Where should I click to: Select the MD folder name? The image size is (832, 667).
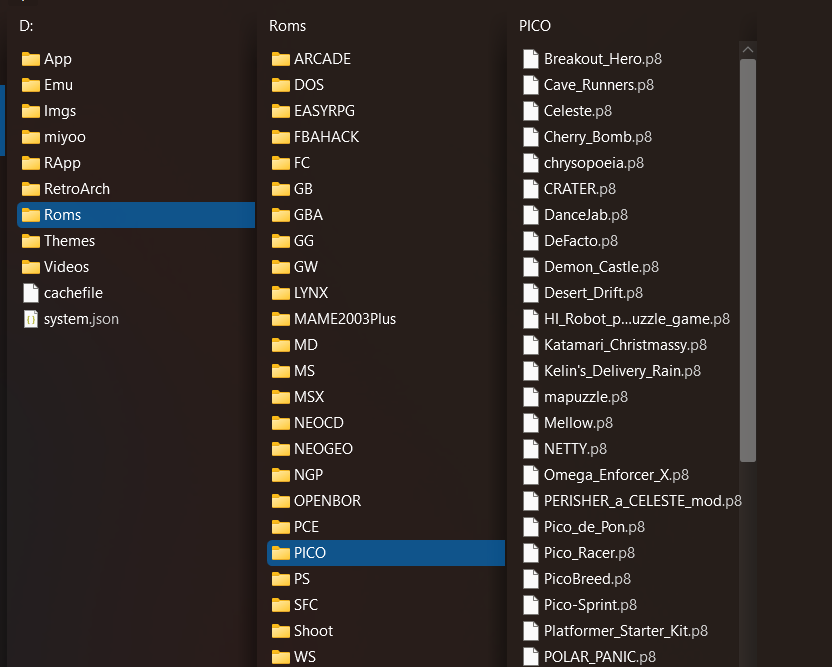click(x=306, y=345)
